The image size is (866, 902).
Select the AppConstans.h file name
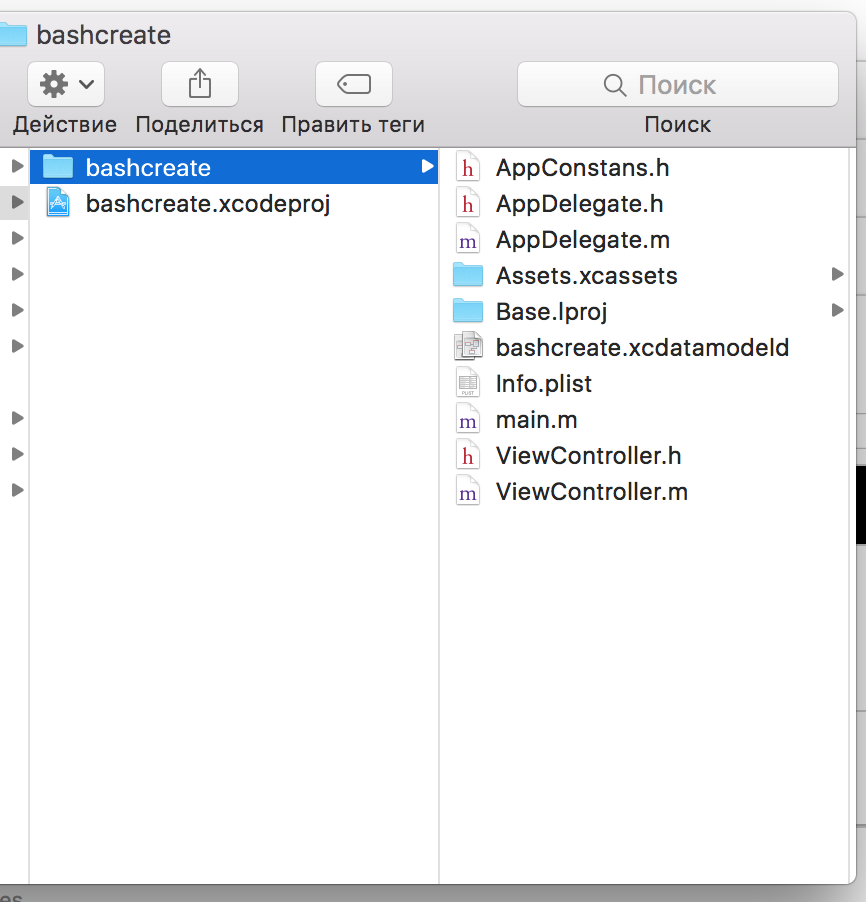pyautogui.click(x=582, y=168)
